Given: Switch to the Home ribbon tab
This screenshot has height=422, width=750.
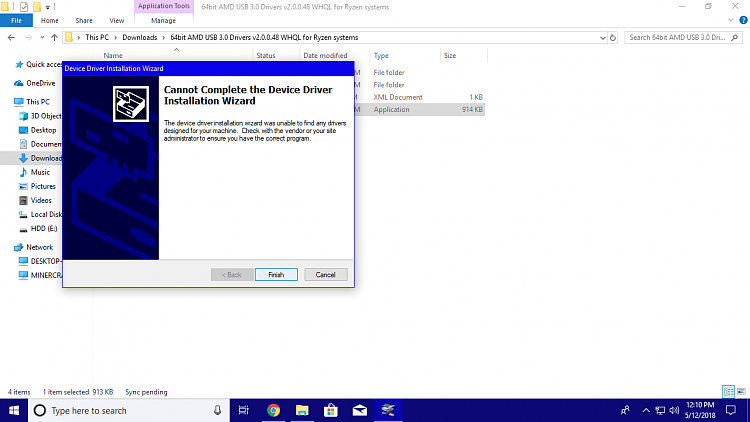Looking at the screenshot, I should pyautogui.click(x=49, y=21).
